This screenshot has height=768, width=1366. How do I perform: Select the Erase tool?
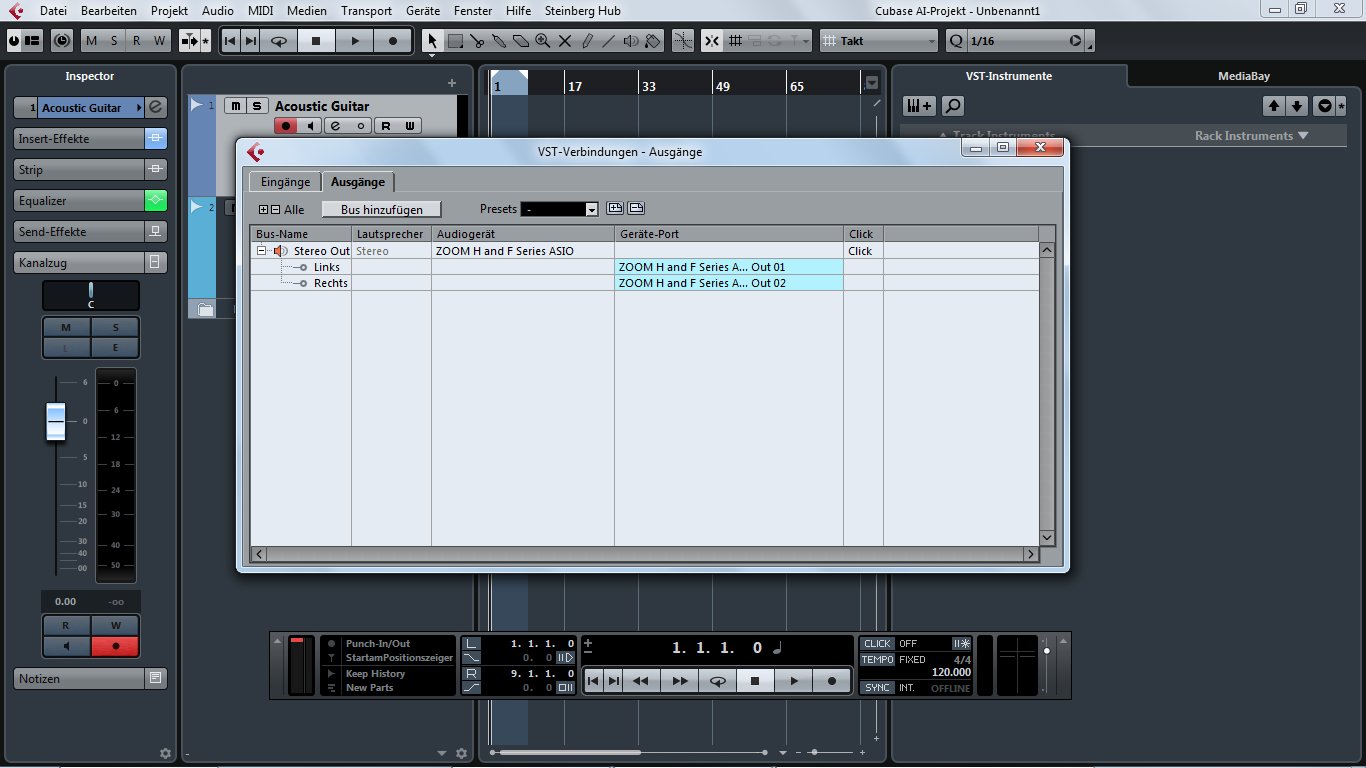point(521,41)
